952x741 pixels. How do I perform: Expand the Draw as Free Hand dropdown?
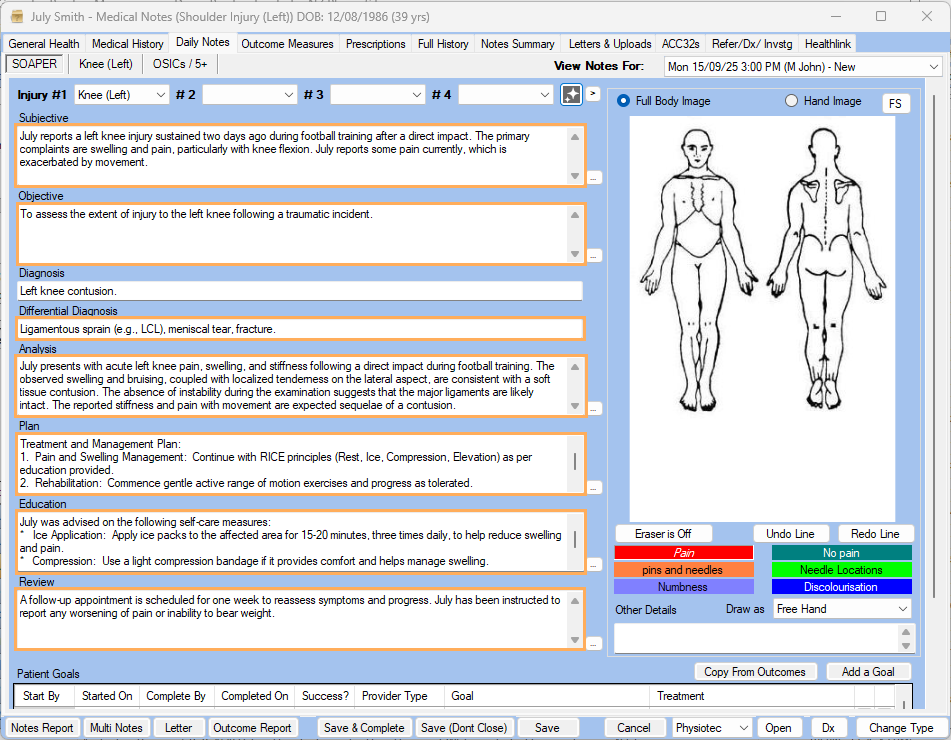[842, 609]
